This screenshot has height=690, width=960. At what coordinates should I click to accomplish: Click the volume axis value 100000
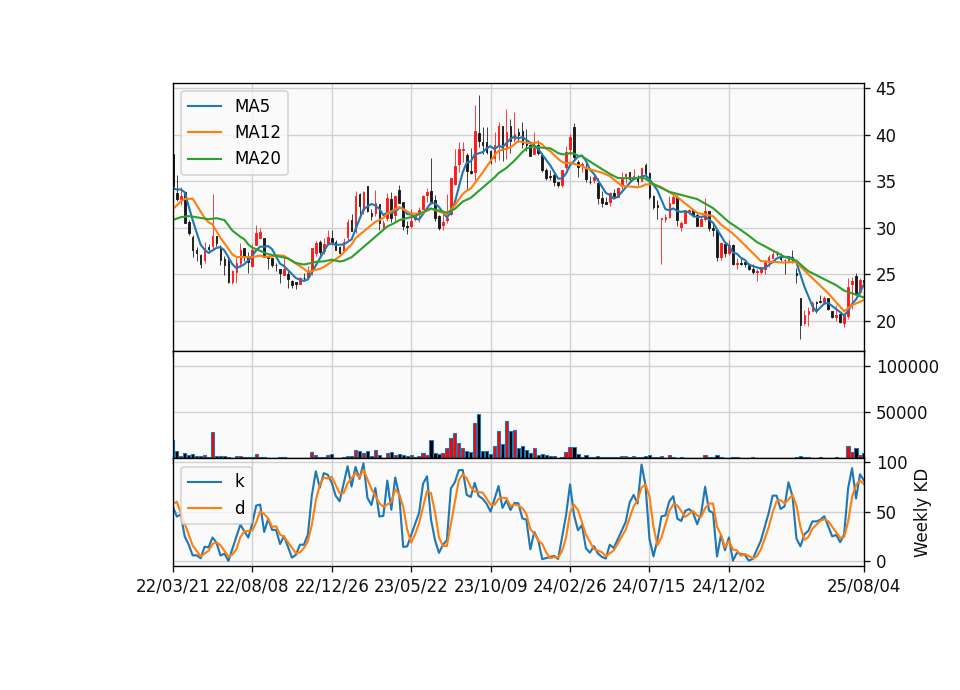pyautogui.click(x=907, y=367)
